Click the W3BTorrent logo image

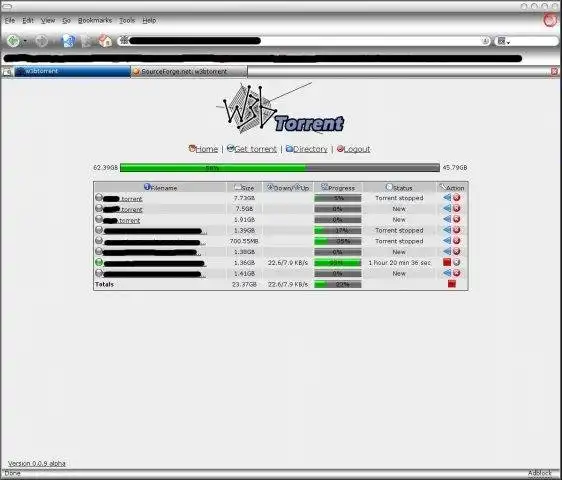[280, 108]
